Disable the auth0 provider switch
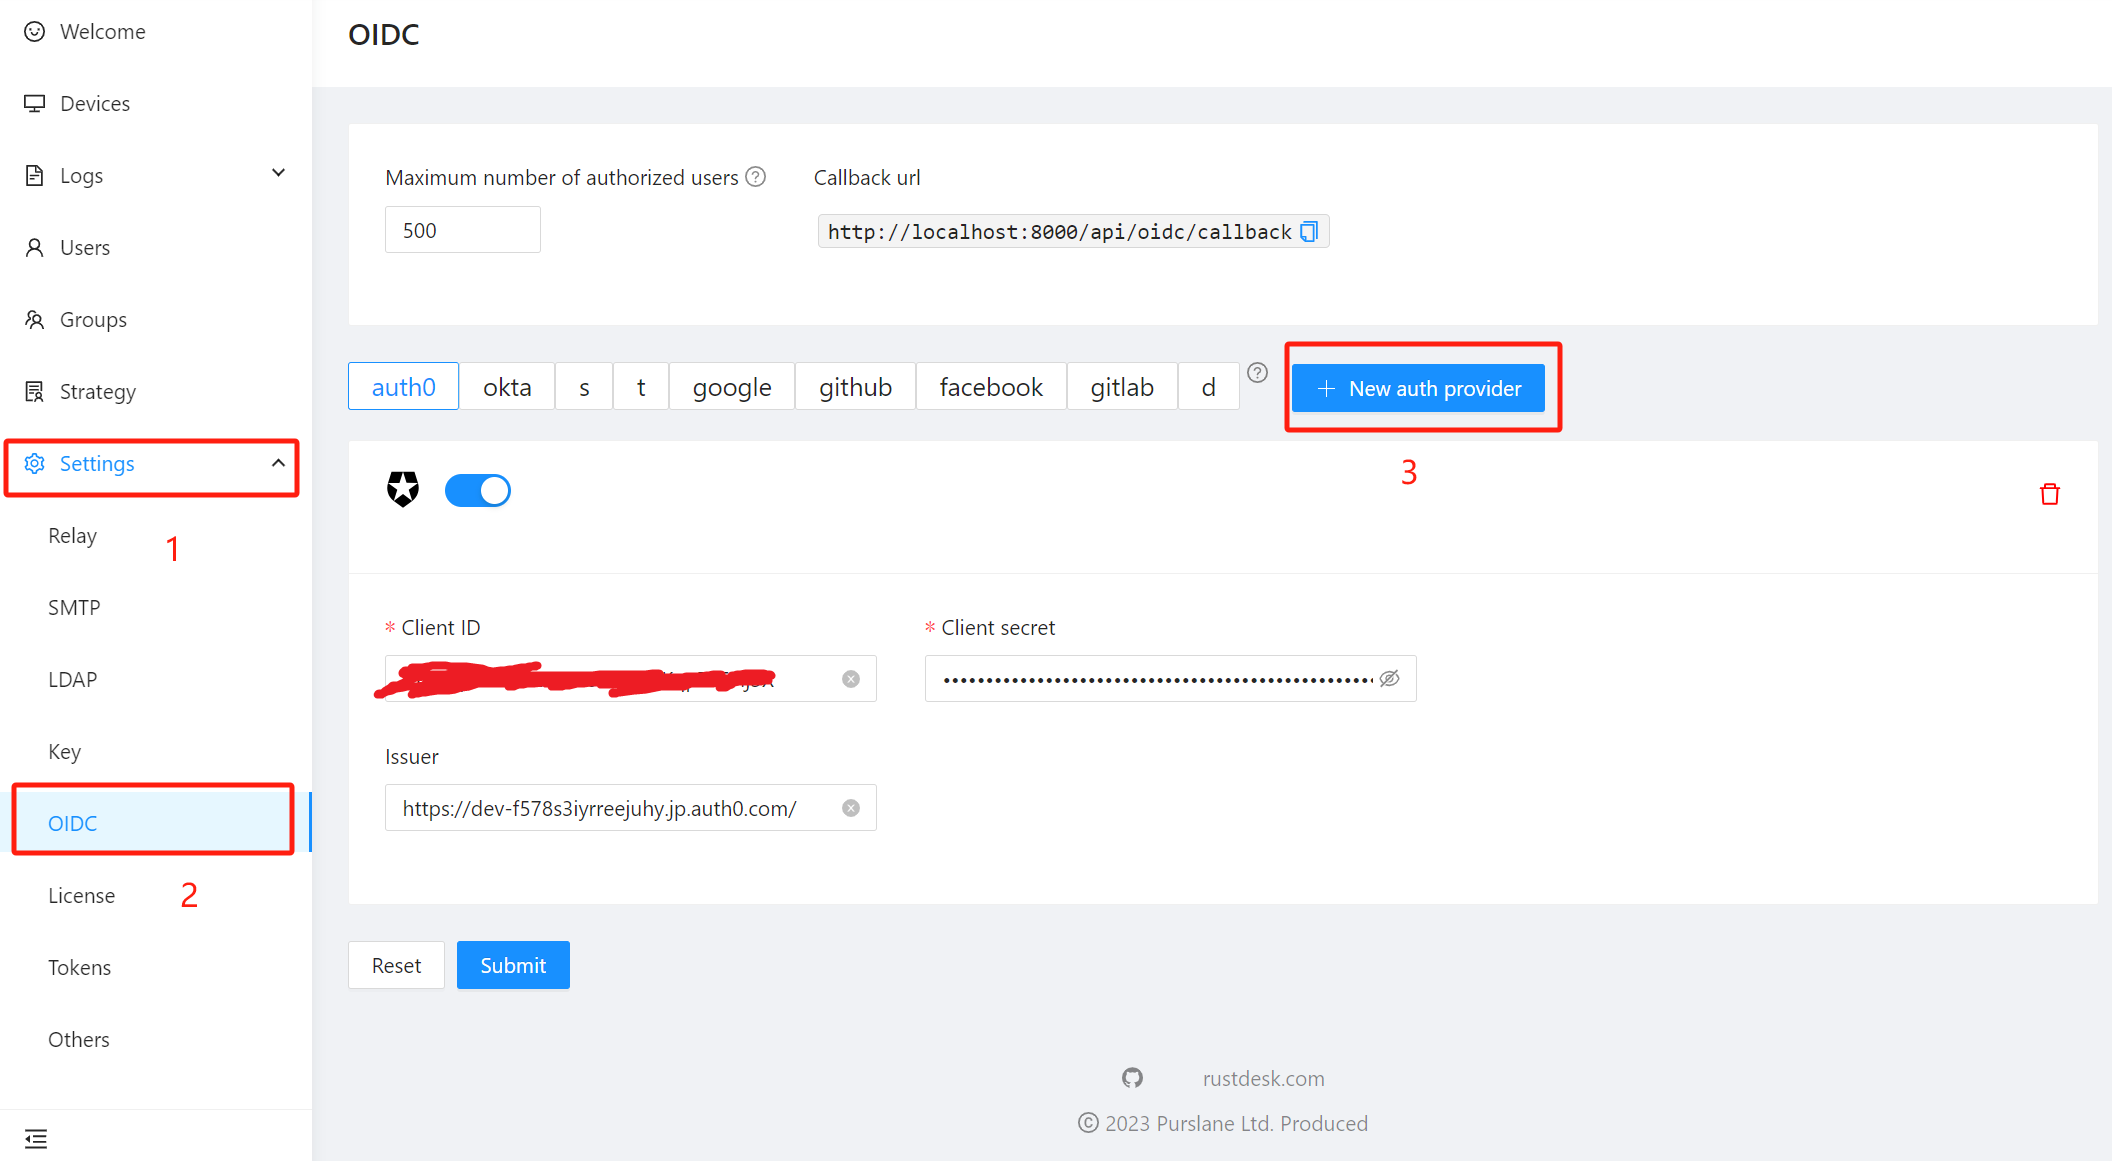 478,491
